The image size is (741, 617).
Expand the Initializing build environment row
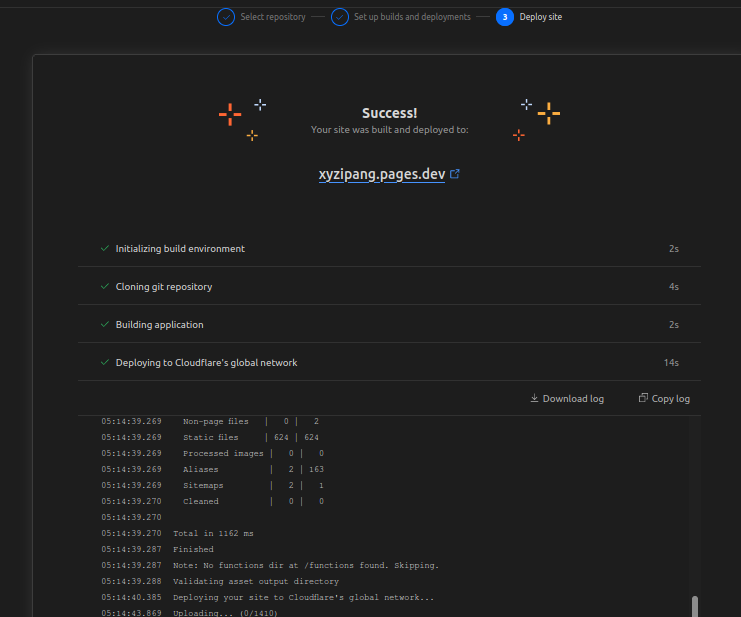(388, 249)
